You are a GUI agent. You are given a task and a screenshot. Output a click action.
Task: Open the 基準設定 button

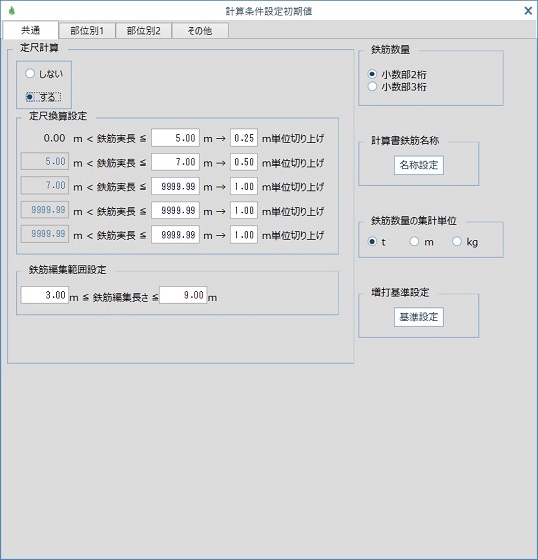point(419,317)
